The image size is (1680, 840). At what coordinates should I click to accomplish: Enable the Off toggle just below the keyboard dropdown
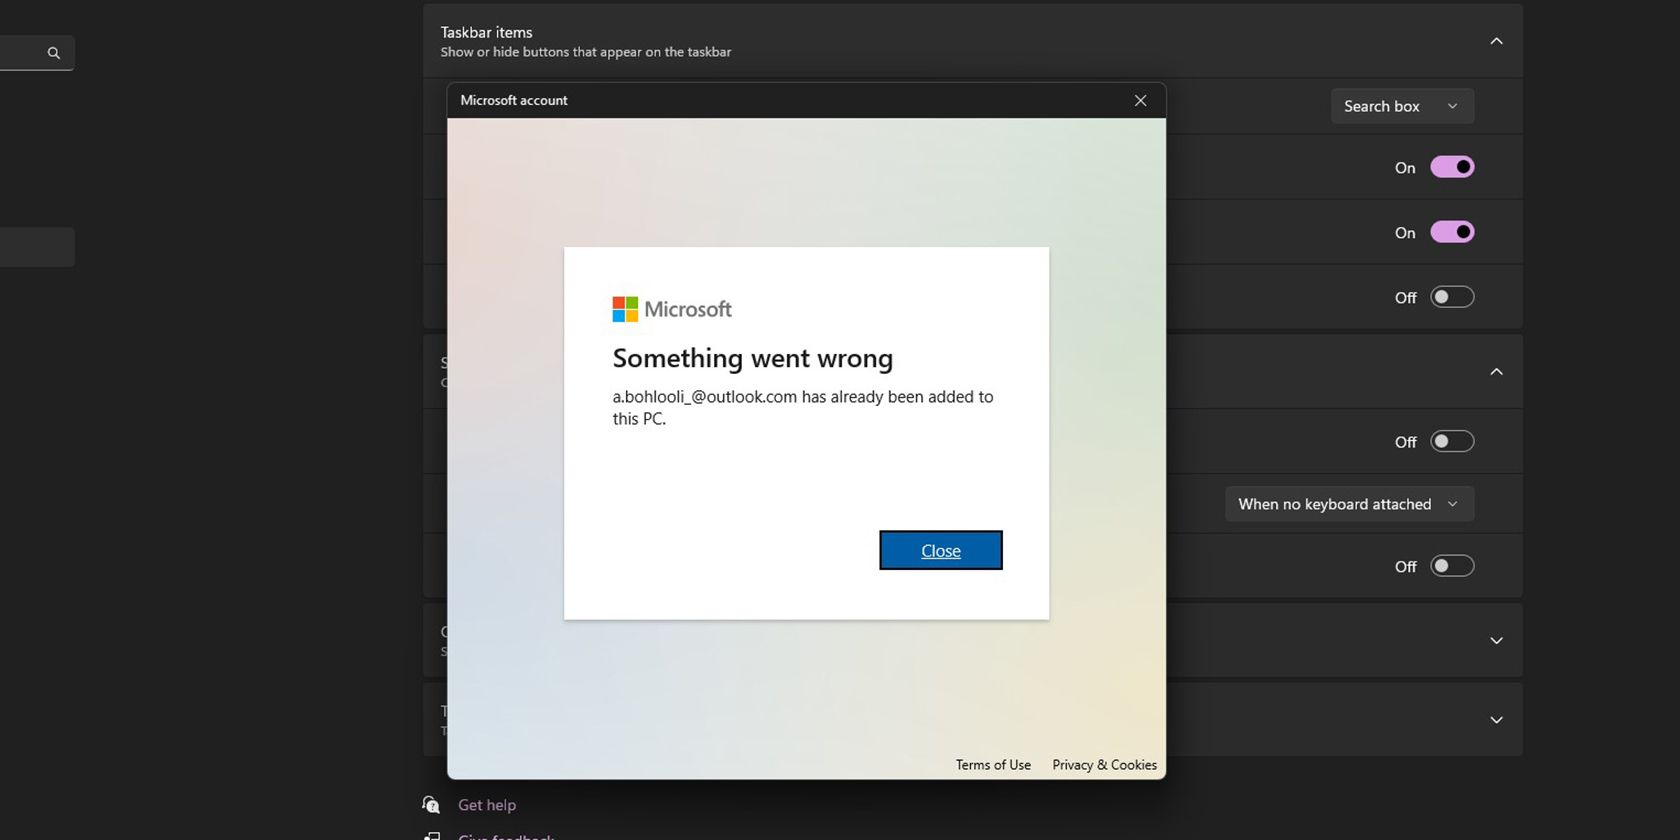point(1452,566)
